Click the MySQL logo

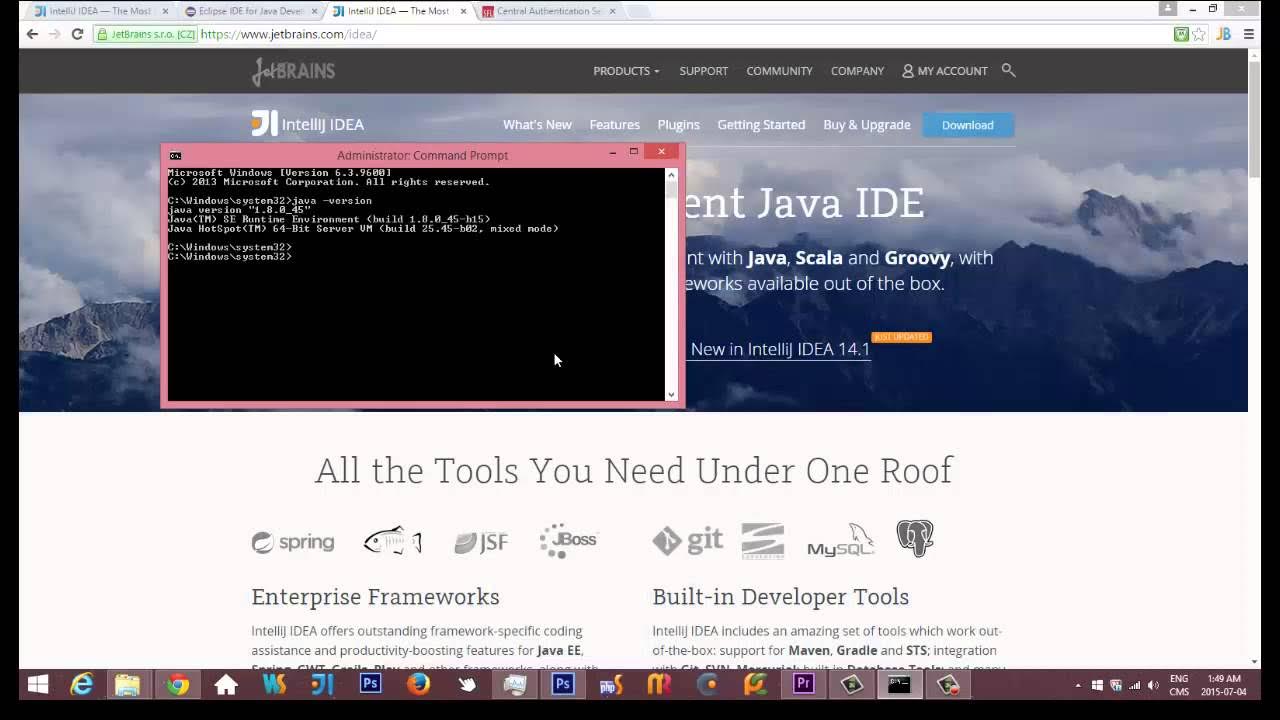pos(841,540)
